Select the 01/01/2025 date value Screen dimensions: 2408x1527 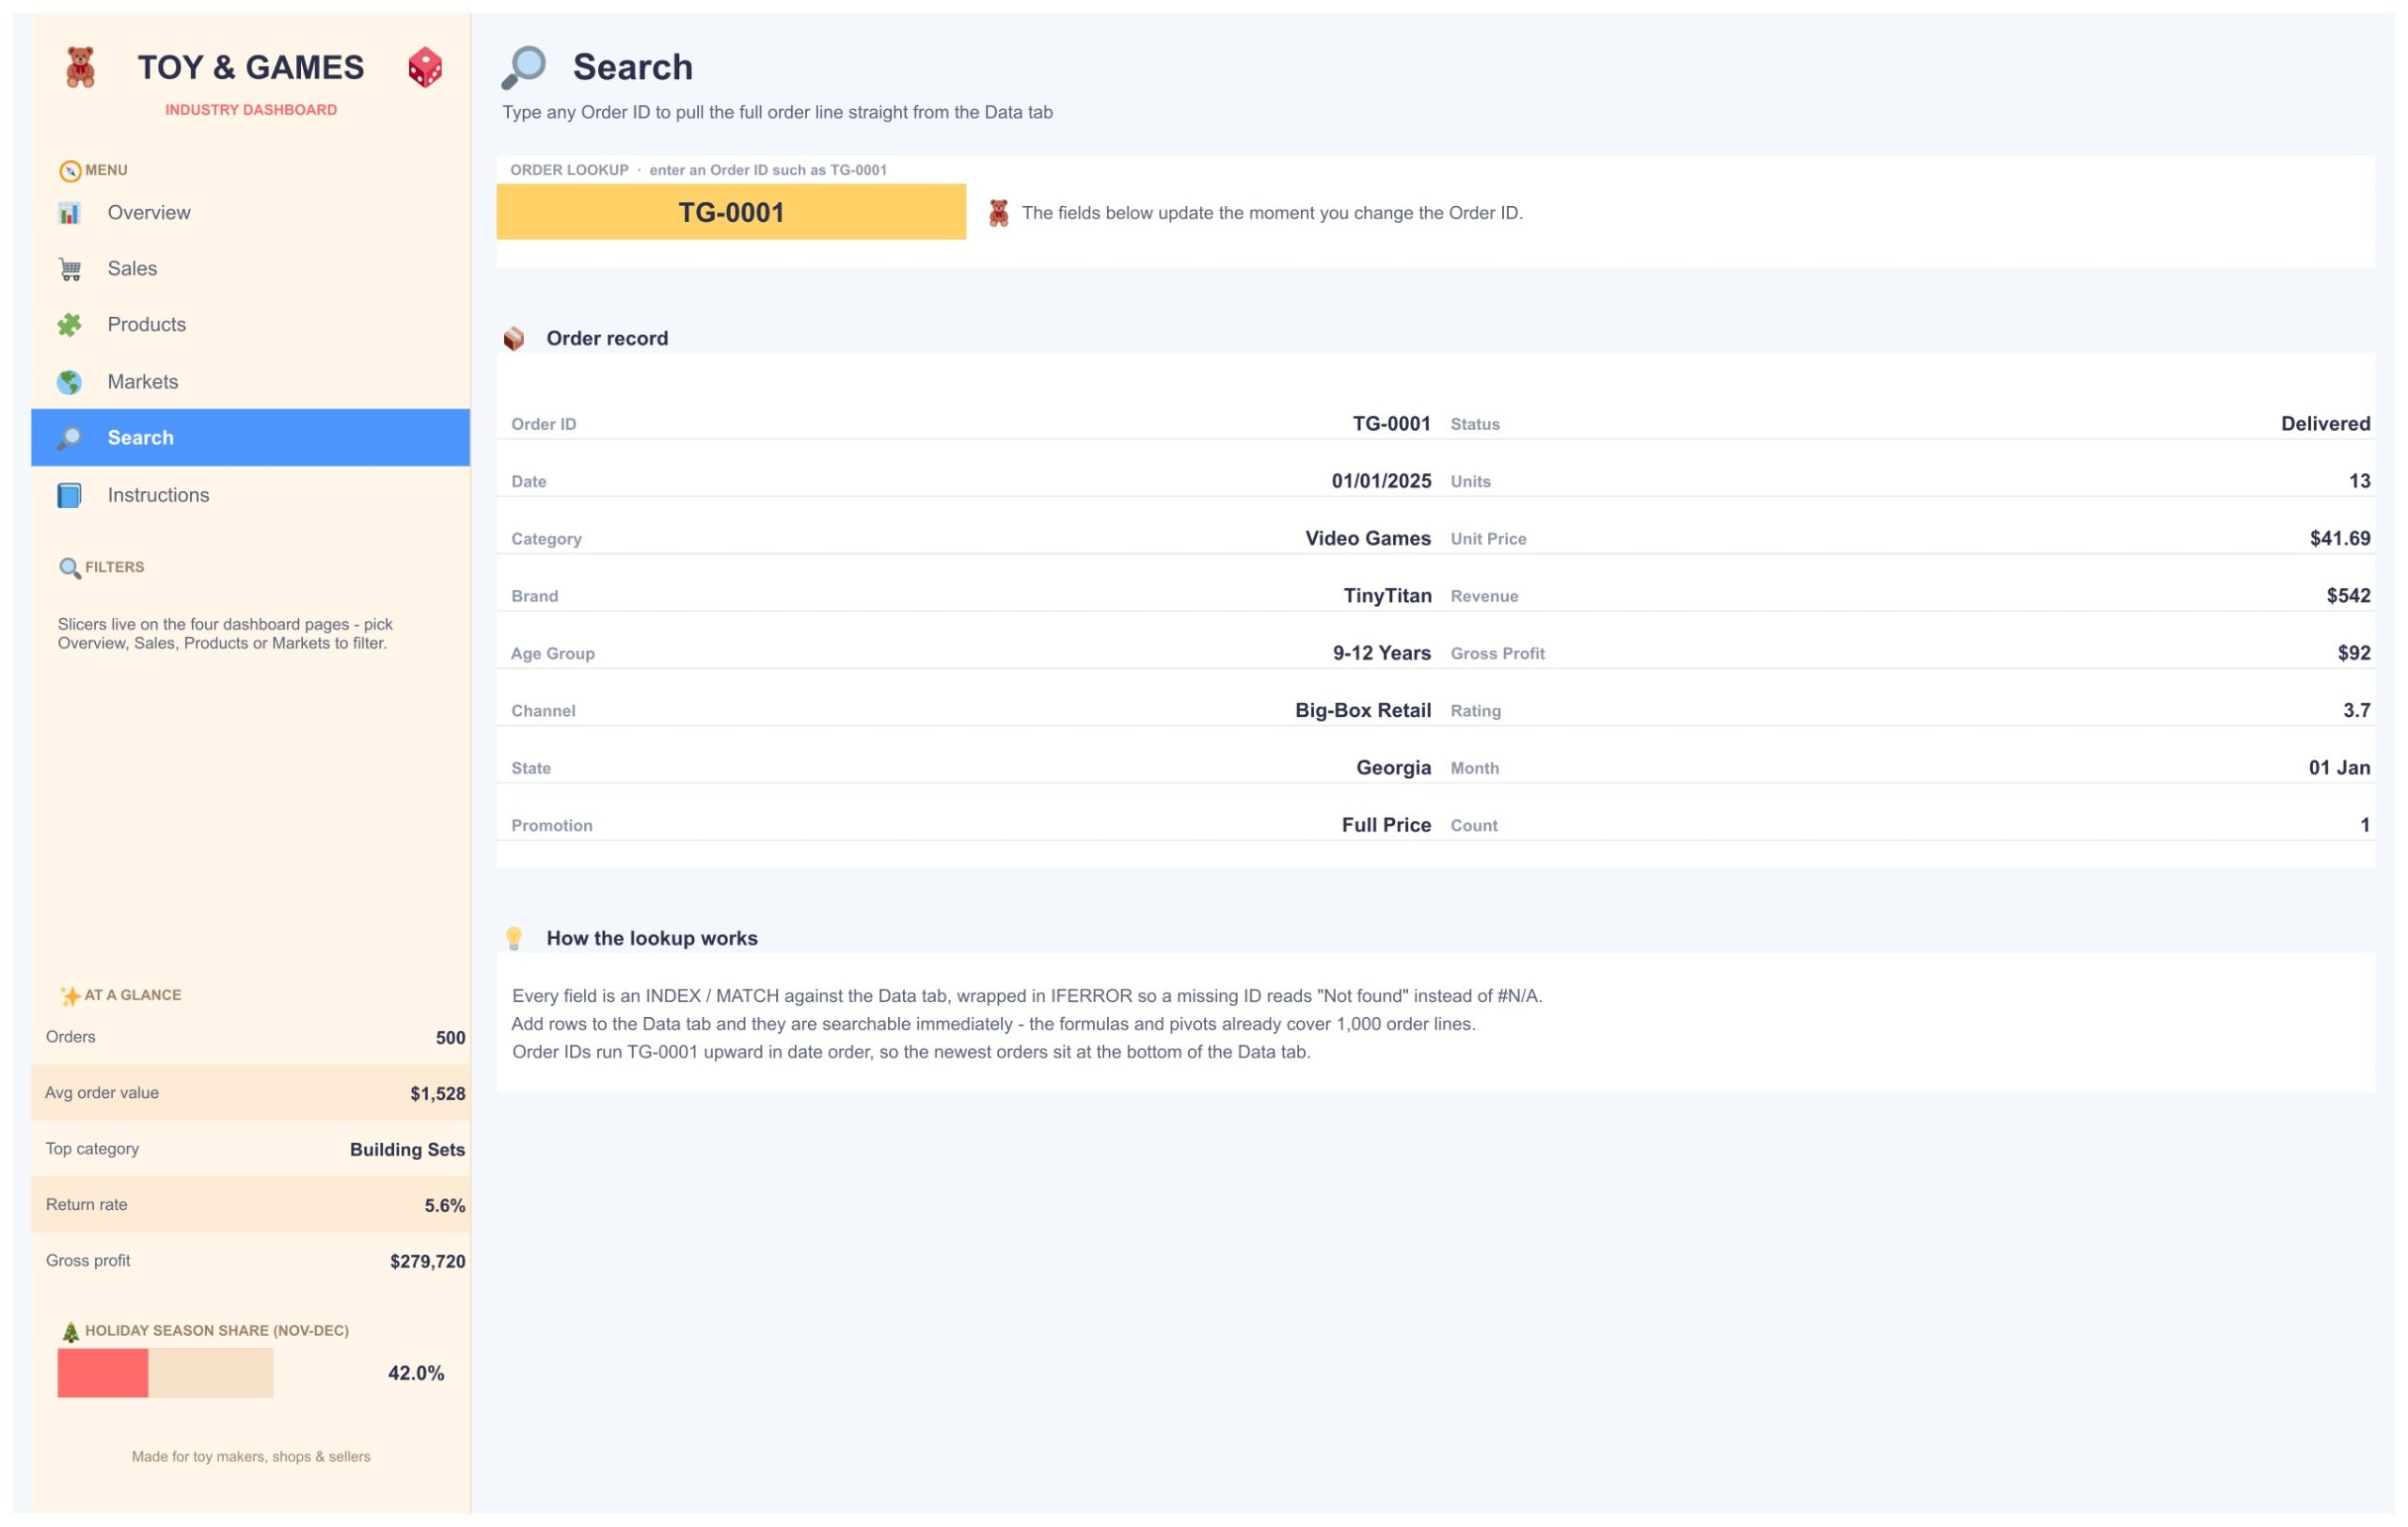(x=1382, y=481)
